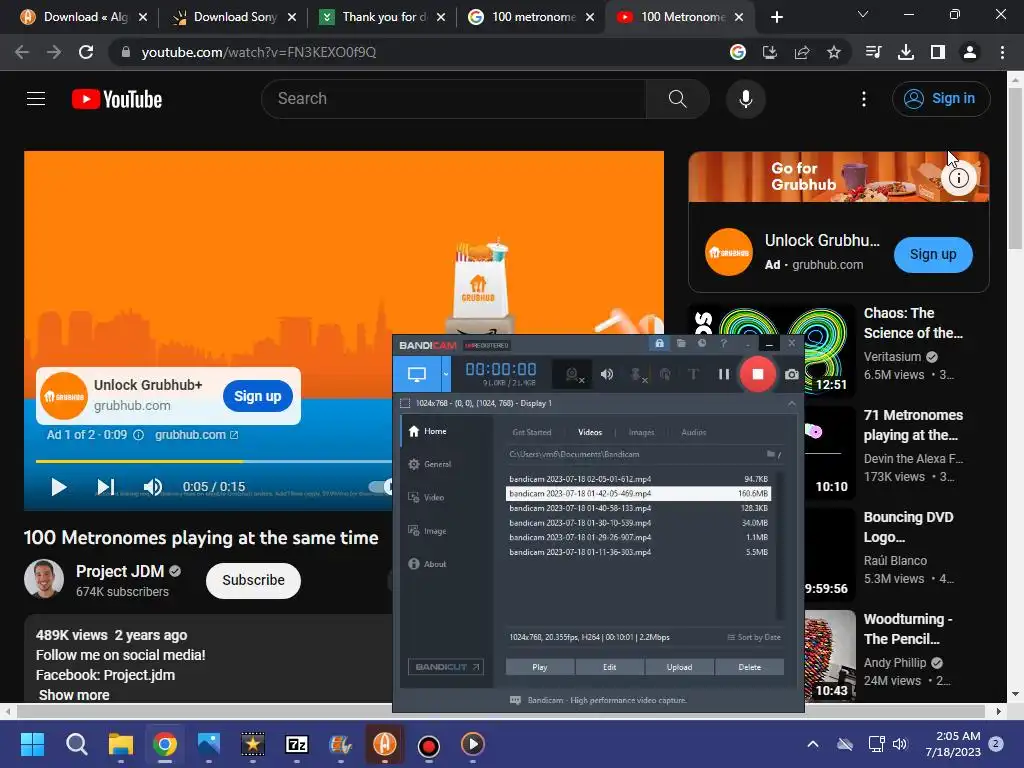
Task: Switch to the Get Started tab
Action: pos(532,432)
